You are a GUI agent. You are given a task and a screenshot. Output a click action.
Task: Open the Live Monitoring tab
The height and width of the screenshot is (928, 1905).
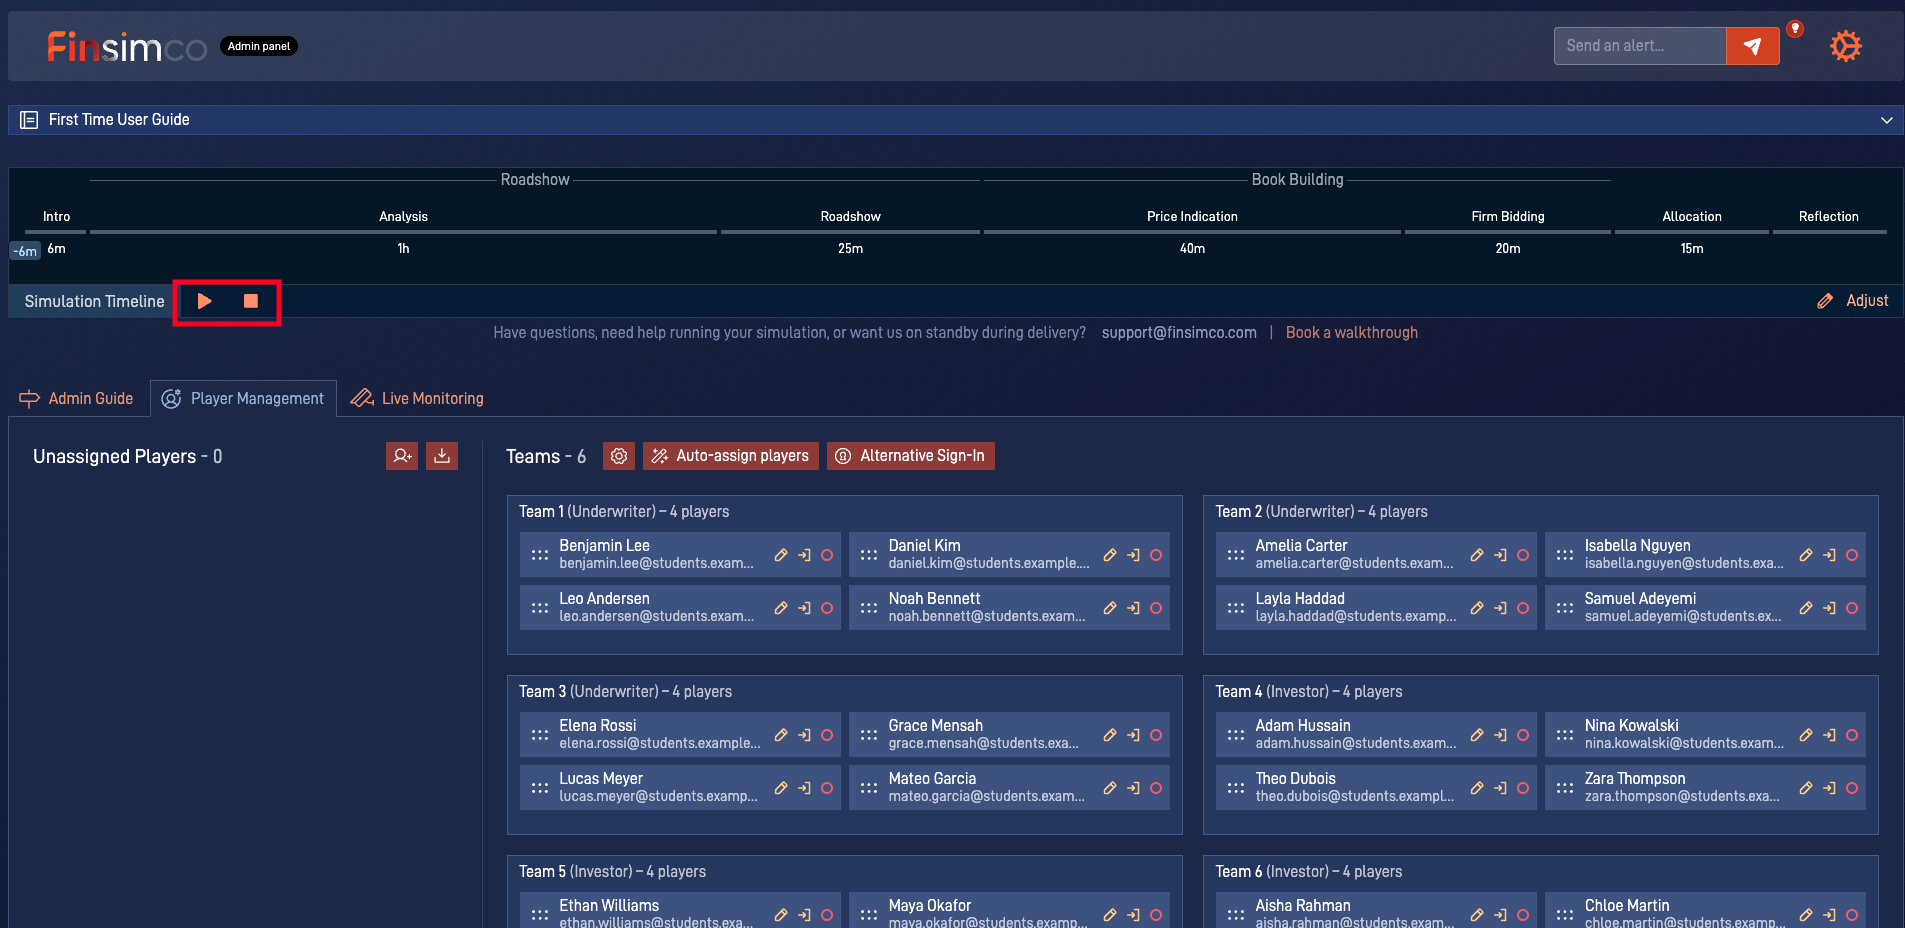tap(417, 398)
